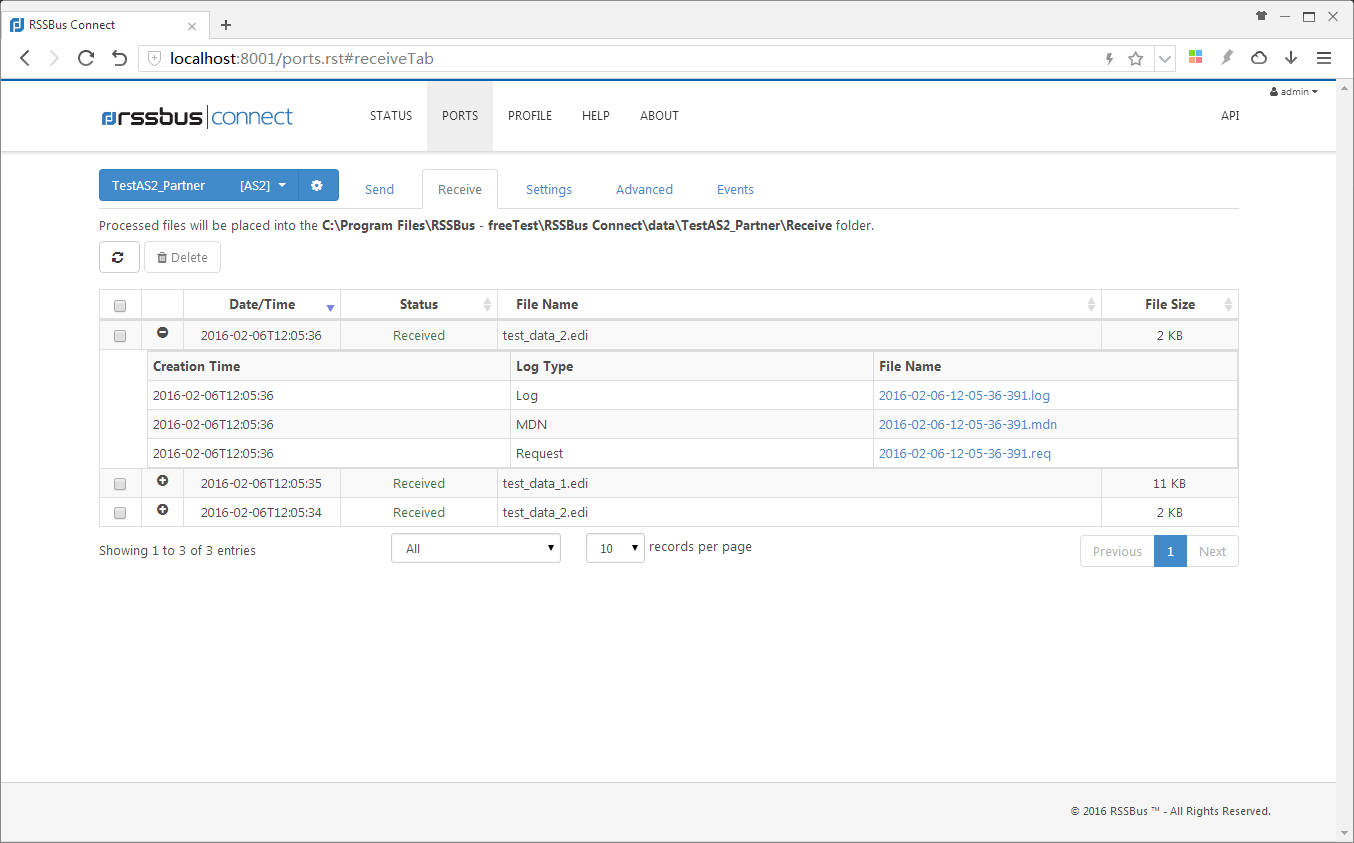Collapse the 12:05:36 row with minus icon
The width and height of the screenshot is (1354, 843).
coord(163,333)
